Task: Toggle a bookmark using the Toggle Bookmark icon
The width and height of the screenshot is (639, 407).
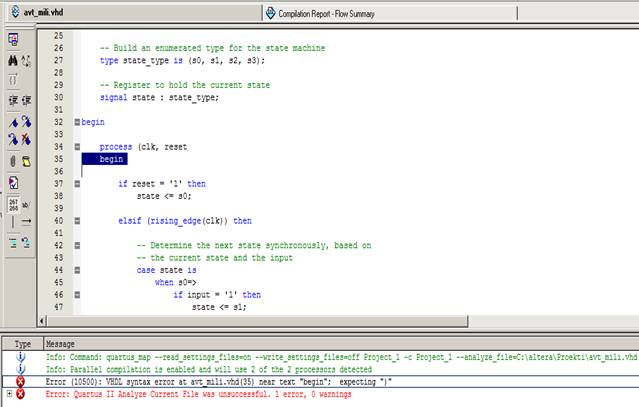Action: coord(13,122)
